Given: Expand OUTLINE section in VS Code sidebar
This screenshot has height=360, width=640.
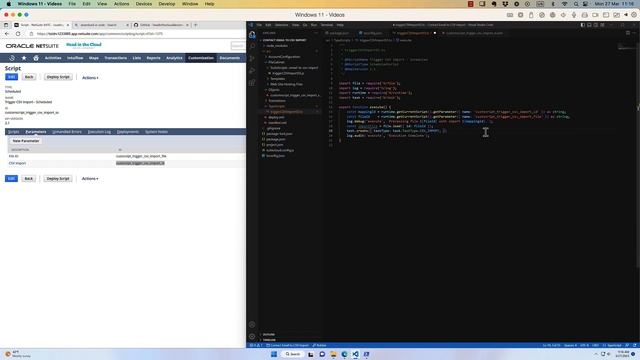Looking at the screenshot, I should pos(269,335).
